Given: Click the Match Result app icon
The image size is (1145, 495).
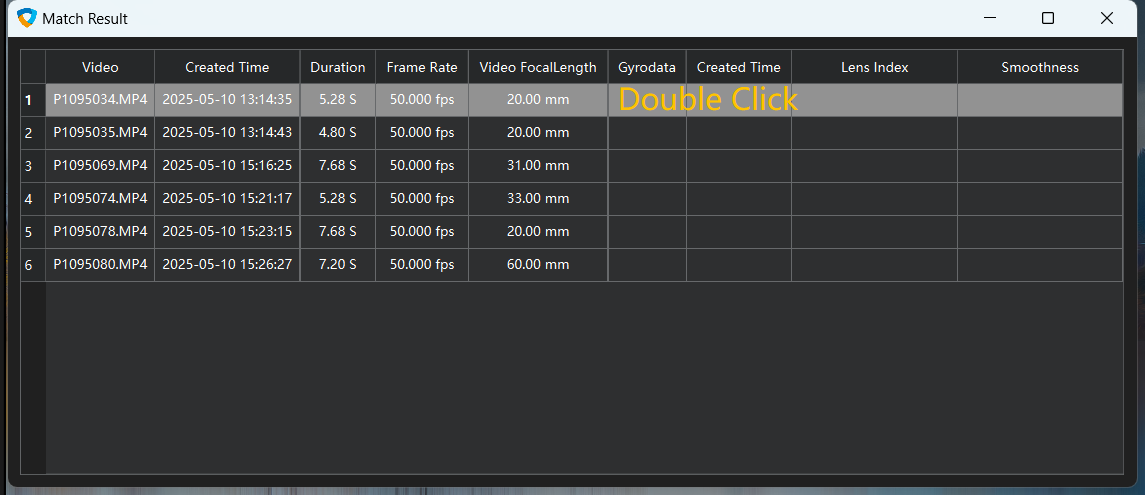Looking at the screenshot, I should point(27,18).
